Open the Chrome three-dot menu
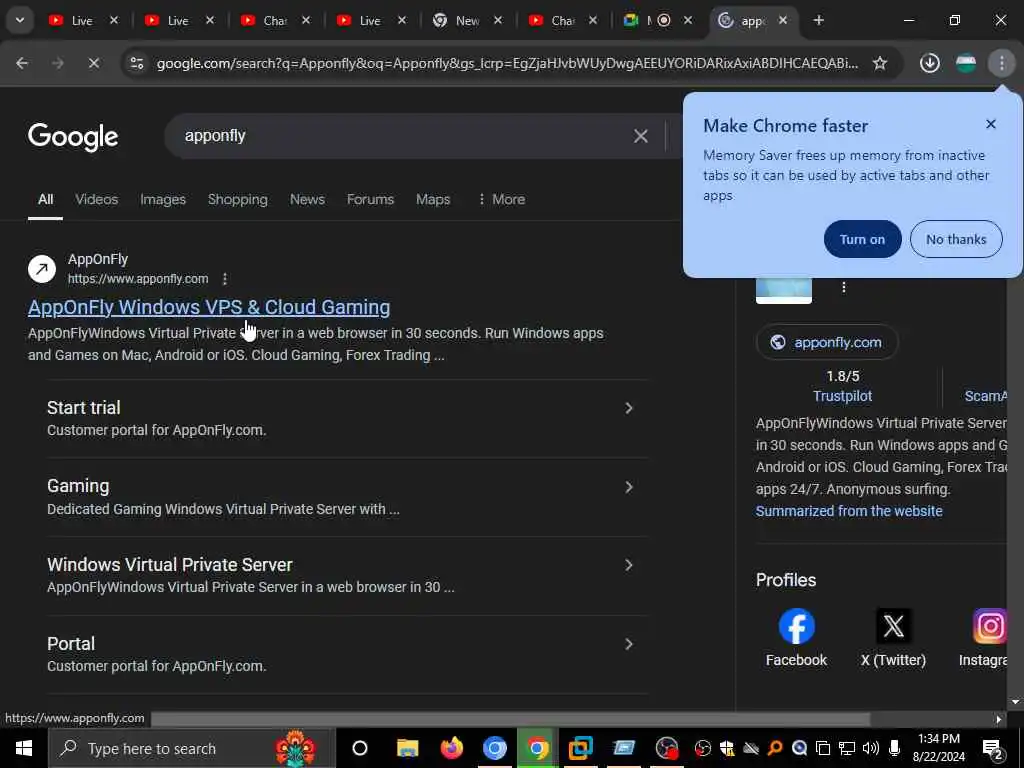 [1001, 63]
